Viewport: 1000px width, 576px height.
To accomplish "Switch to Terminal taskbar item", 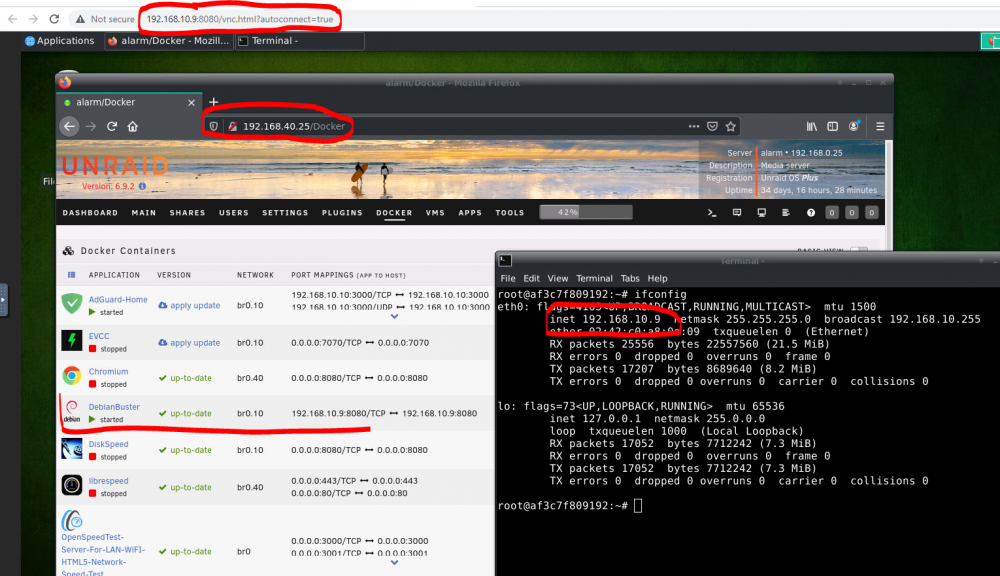I will click(300, 41).
